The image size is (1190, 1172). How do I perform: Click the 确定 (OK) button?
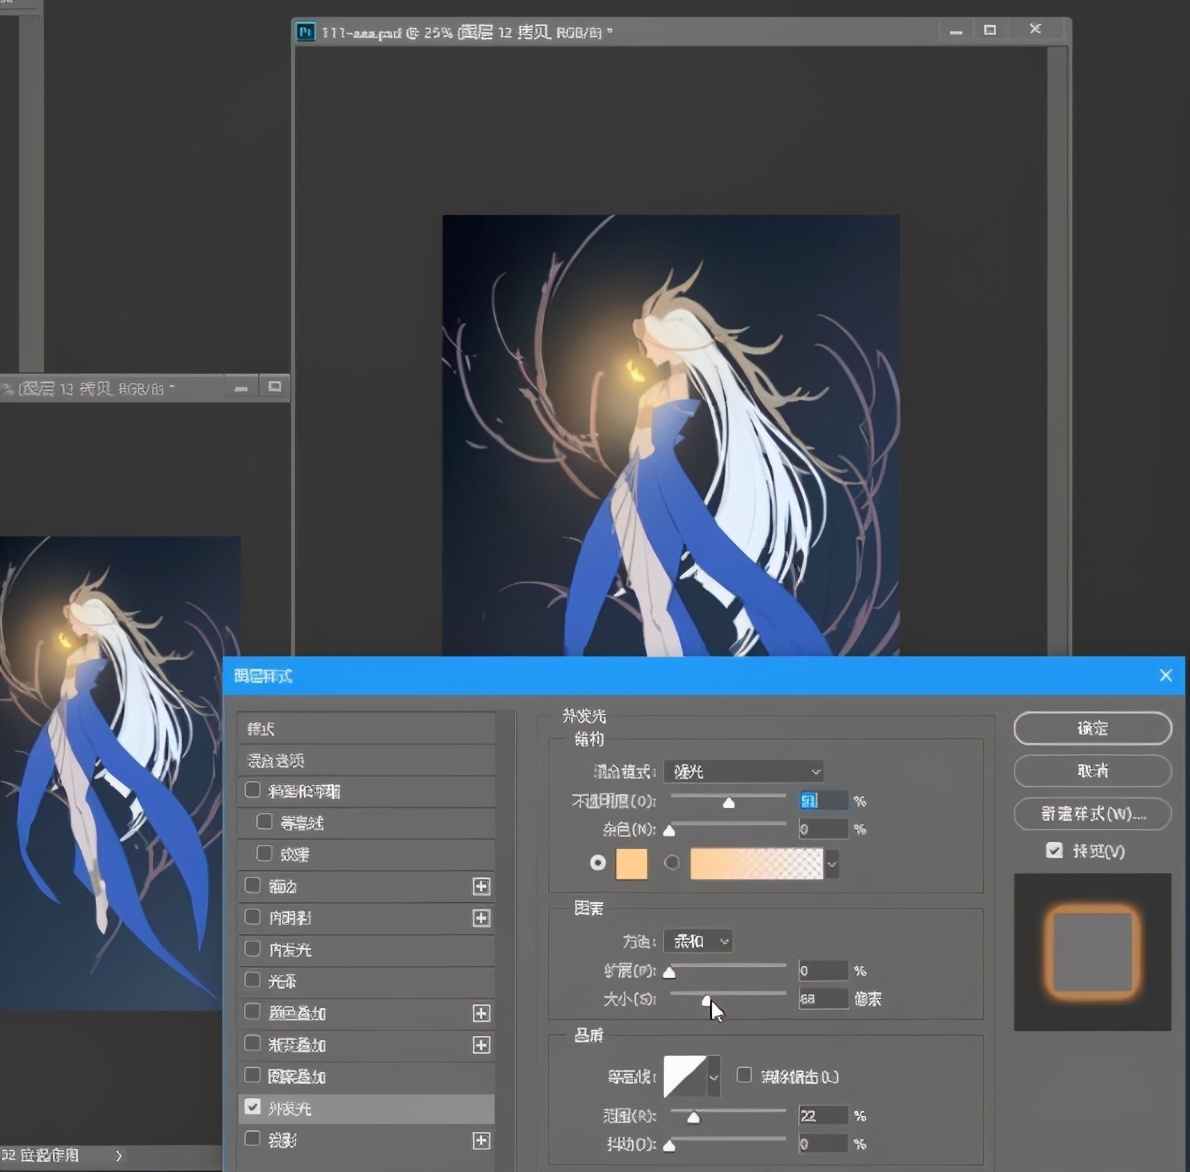pyautogui.click(x=1092, y=728)
